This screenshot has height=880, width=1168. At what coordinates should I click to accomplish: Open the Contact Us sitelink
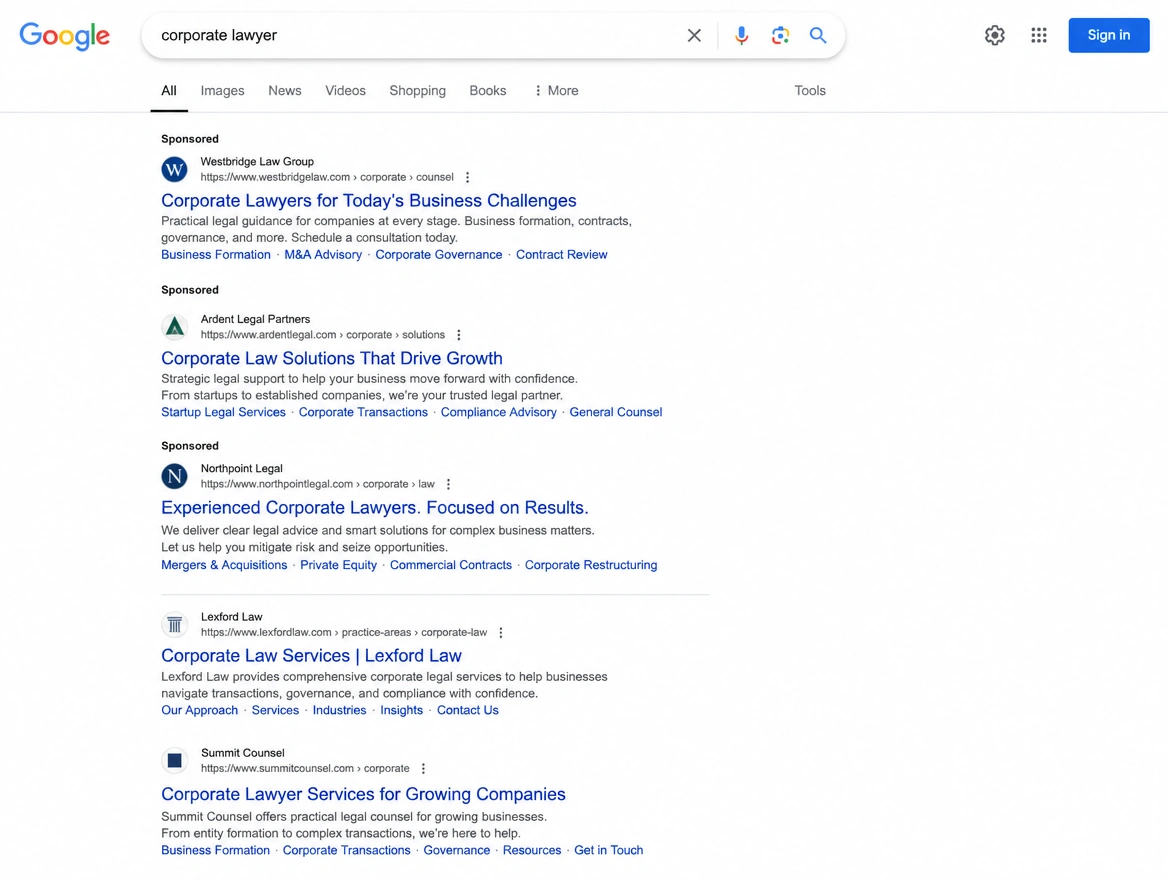point(467,710)
